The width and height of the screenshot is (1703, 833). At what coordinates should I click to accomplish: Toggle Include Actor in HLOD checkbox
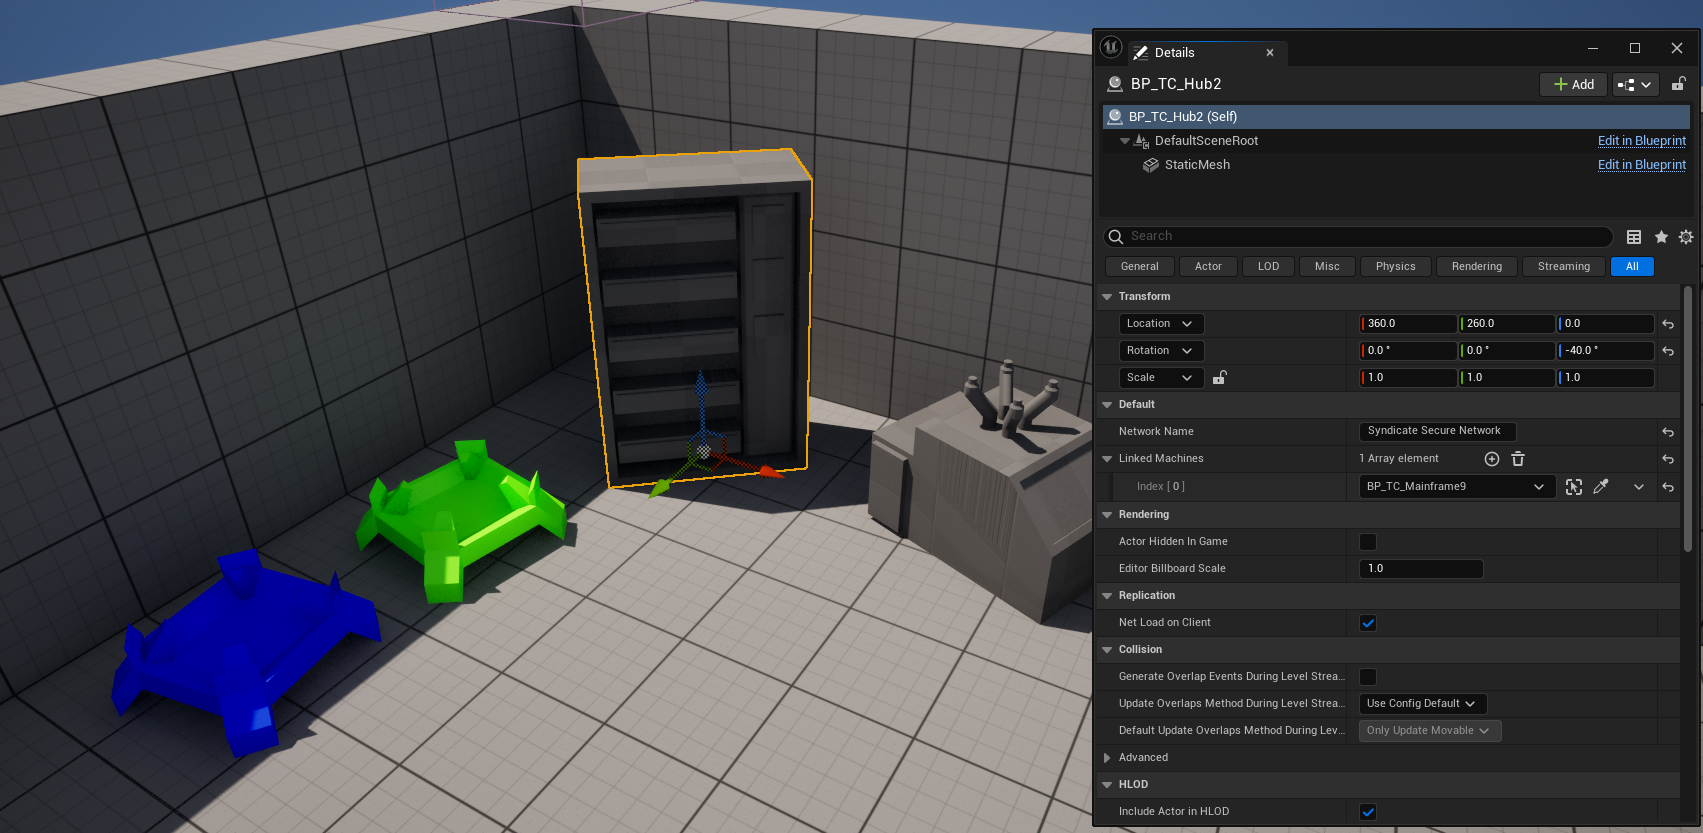point(1368,812)
